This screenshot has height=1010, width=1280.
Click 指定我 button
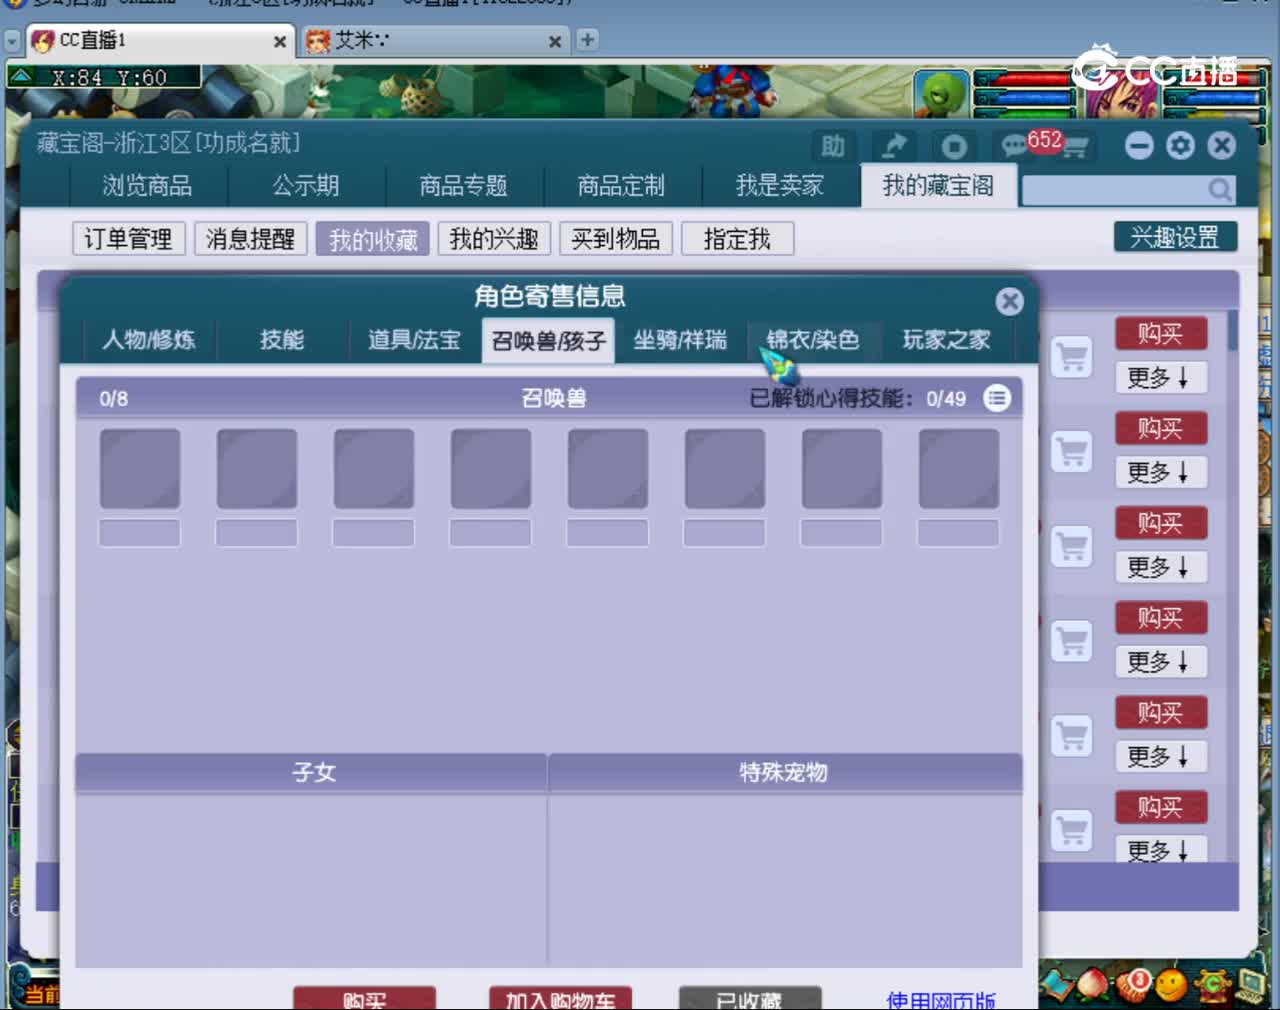[x=737, y=239]
